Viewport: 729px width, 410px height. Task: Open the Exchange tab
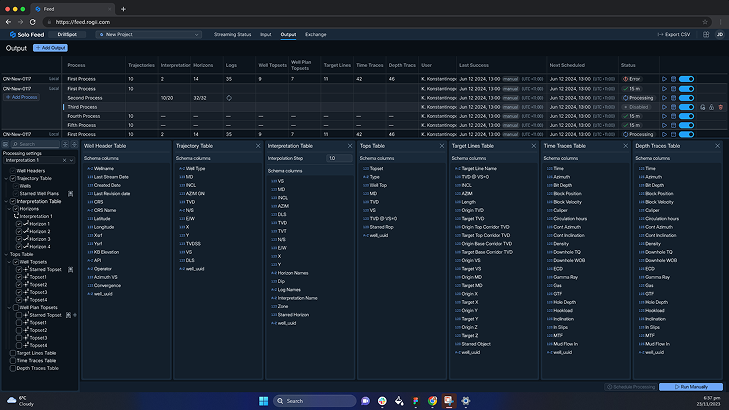[316, 34]
